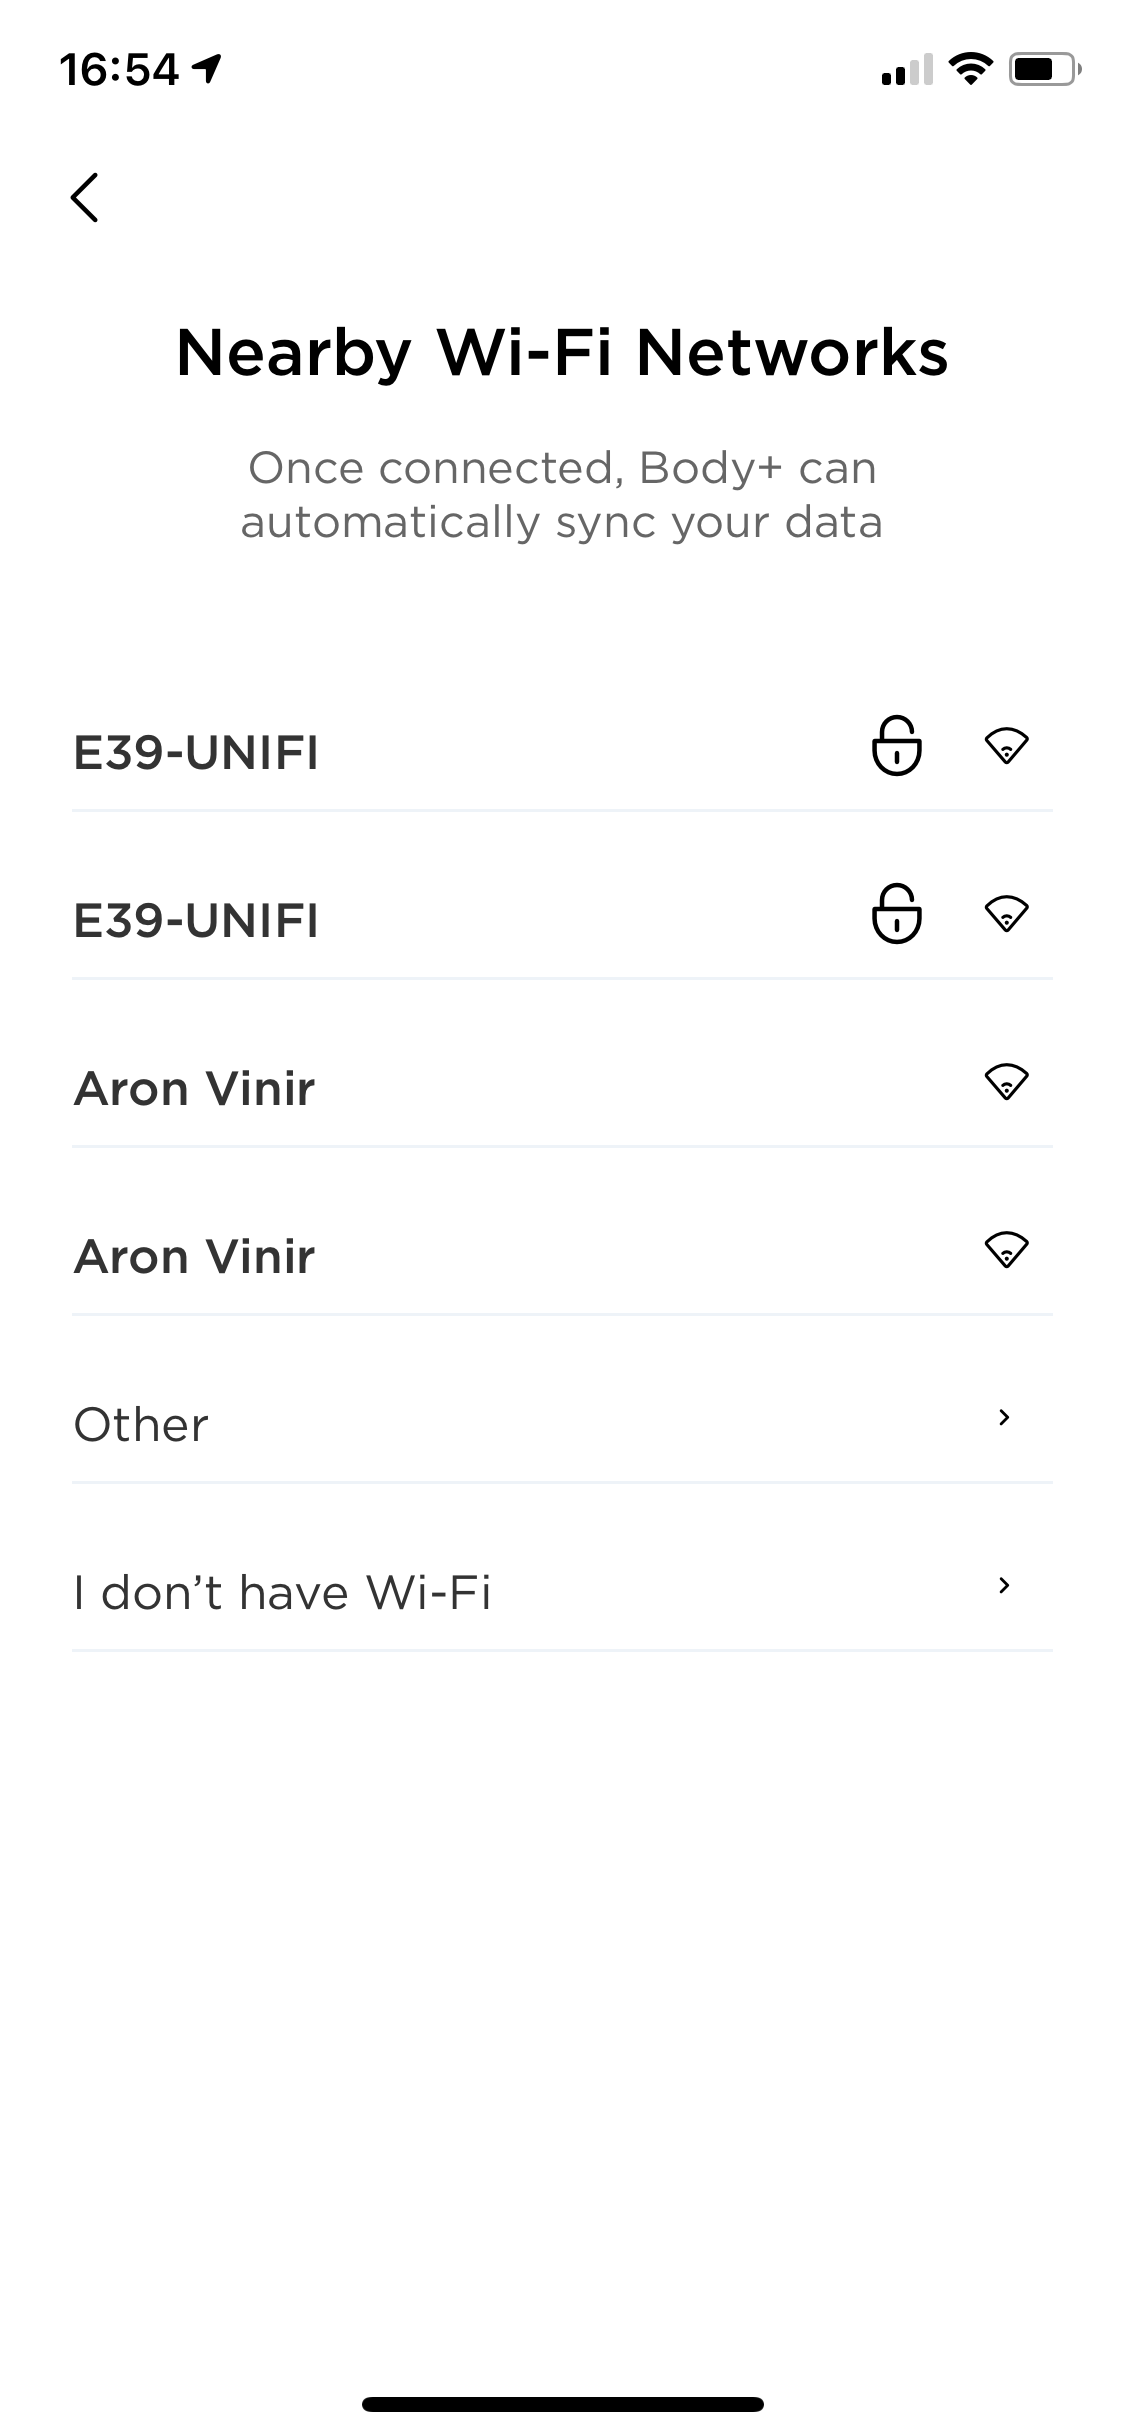Expand the "I don't have Wi-Fi" chevron
Image resolution: width=1125 pixels, height=2436 pixels.
[x=1004, y=1585]
